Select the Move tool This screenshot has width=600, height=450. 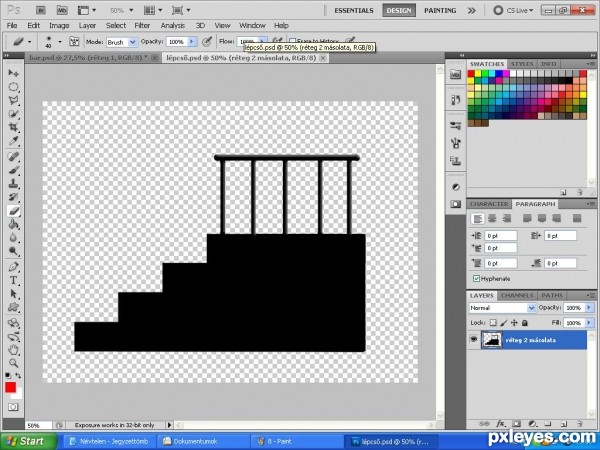coord(13,73)
